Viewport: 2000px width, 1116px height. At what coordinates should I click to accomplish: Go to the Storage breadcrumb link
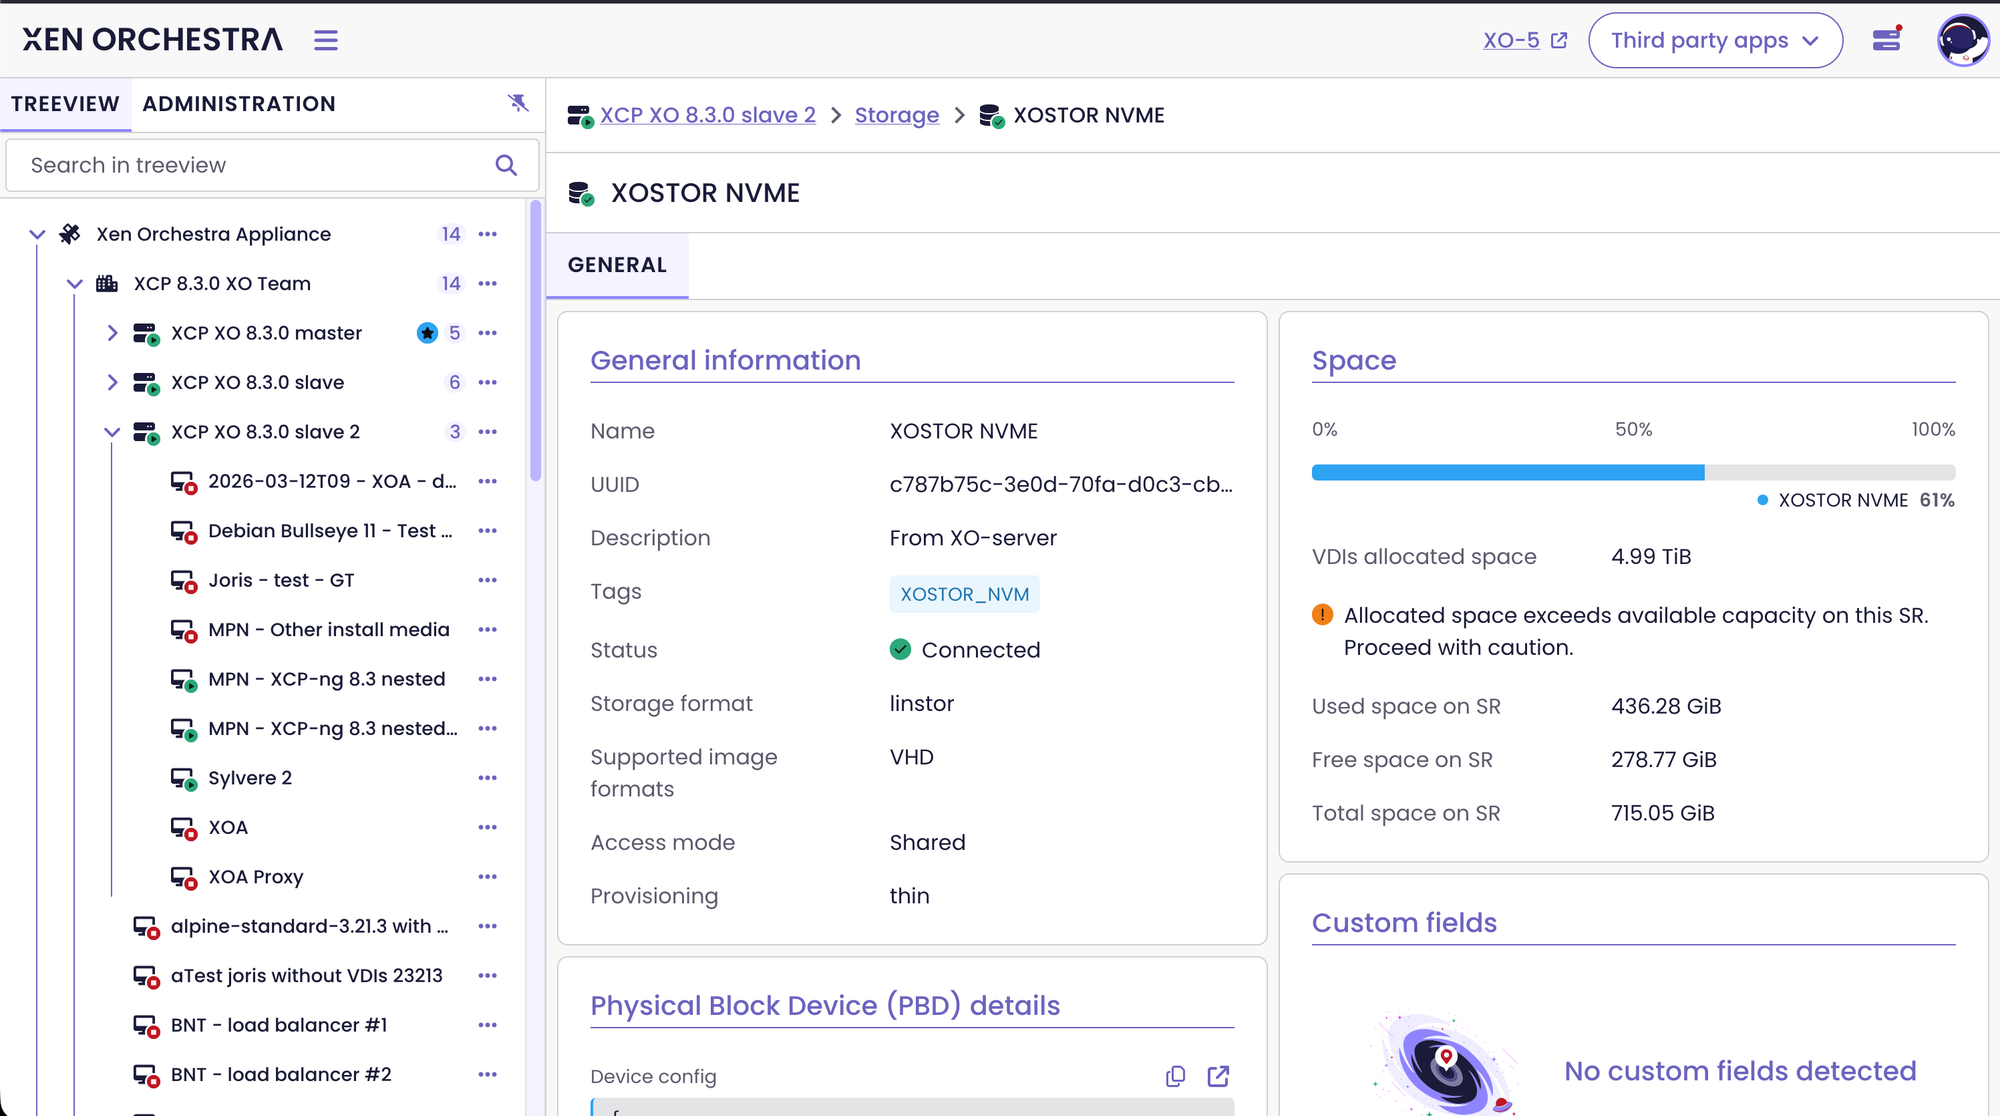click(x=897, y=115)
